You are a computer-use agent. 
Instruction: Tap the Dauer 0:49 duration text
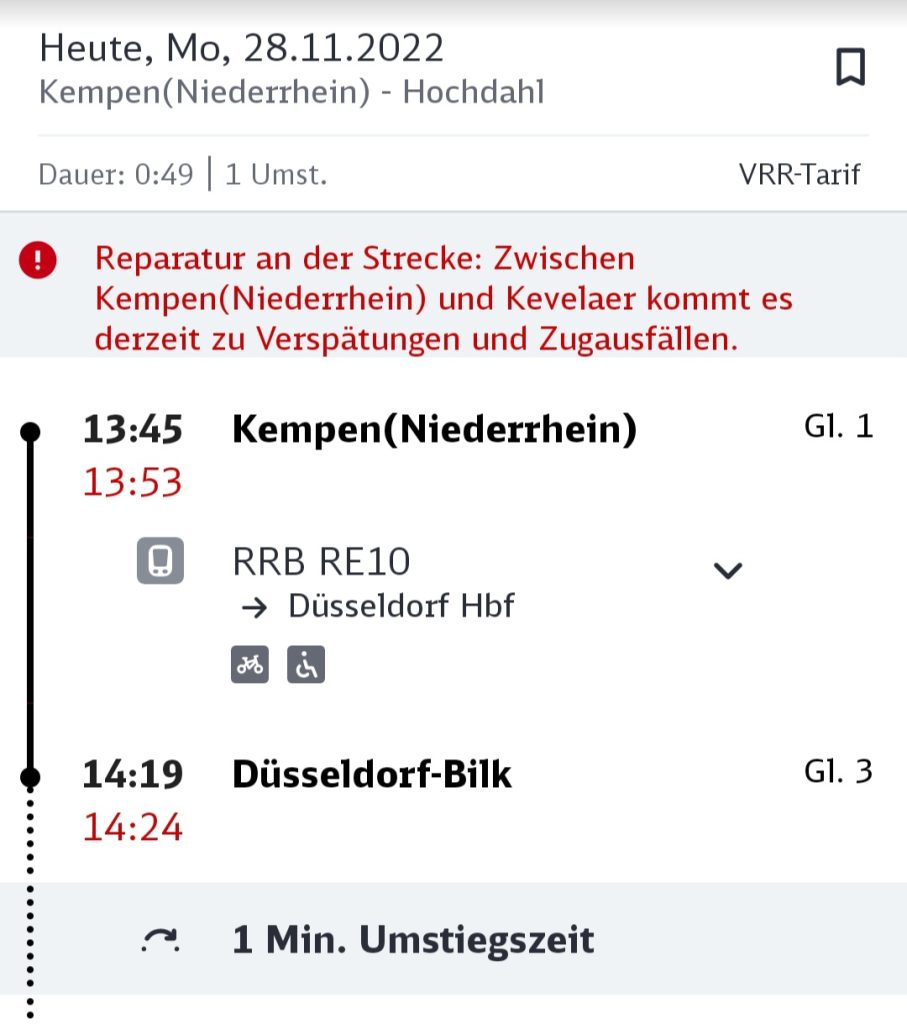[x=116, y=175]
